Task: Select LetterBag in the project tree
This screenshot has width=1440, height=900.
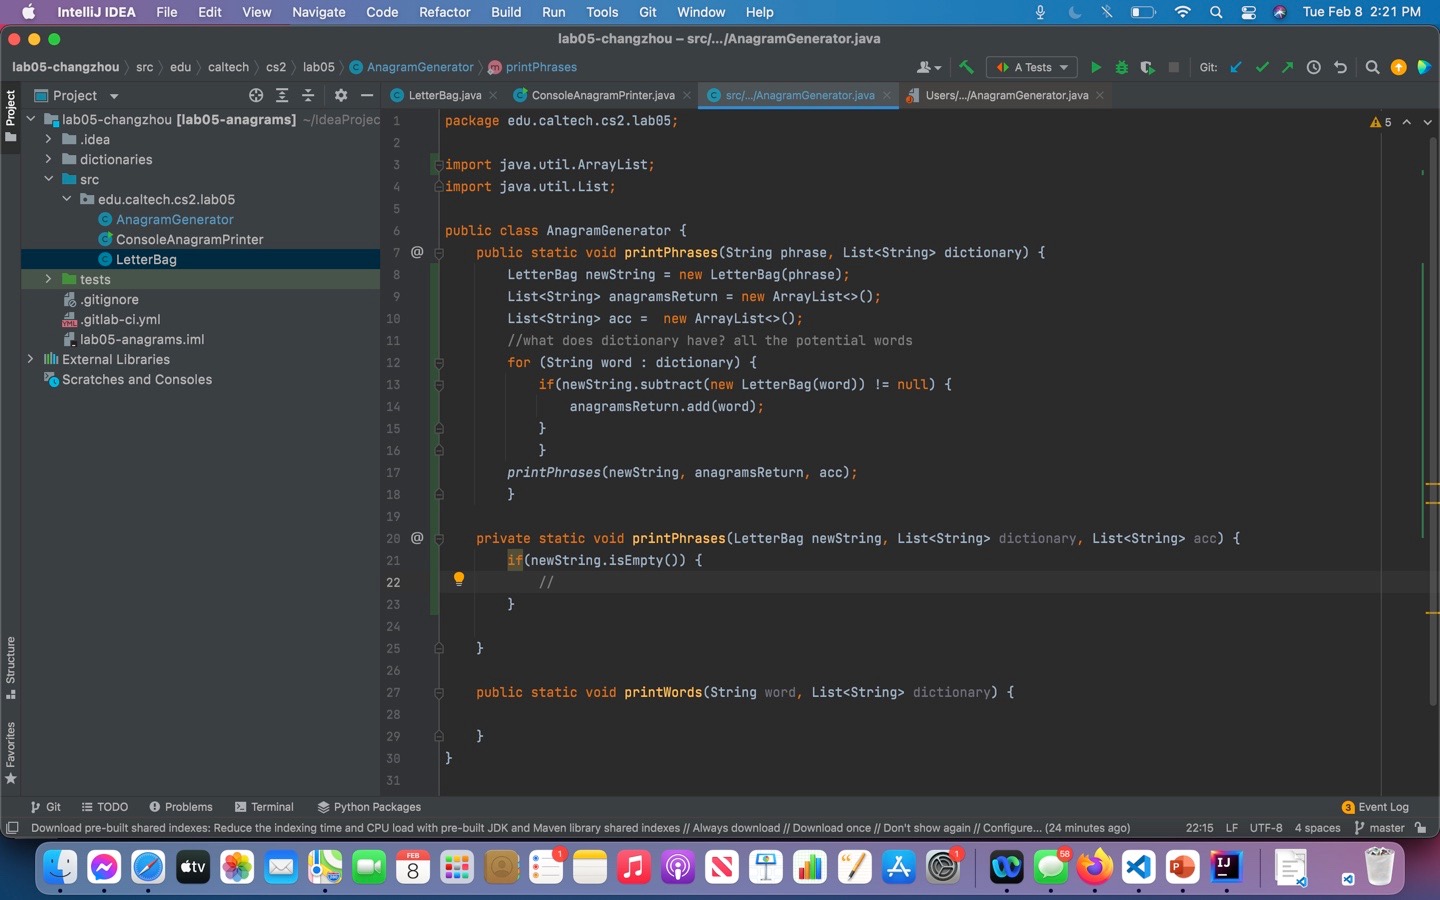Action: [146, 259]
